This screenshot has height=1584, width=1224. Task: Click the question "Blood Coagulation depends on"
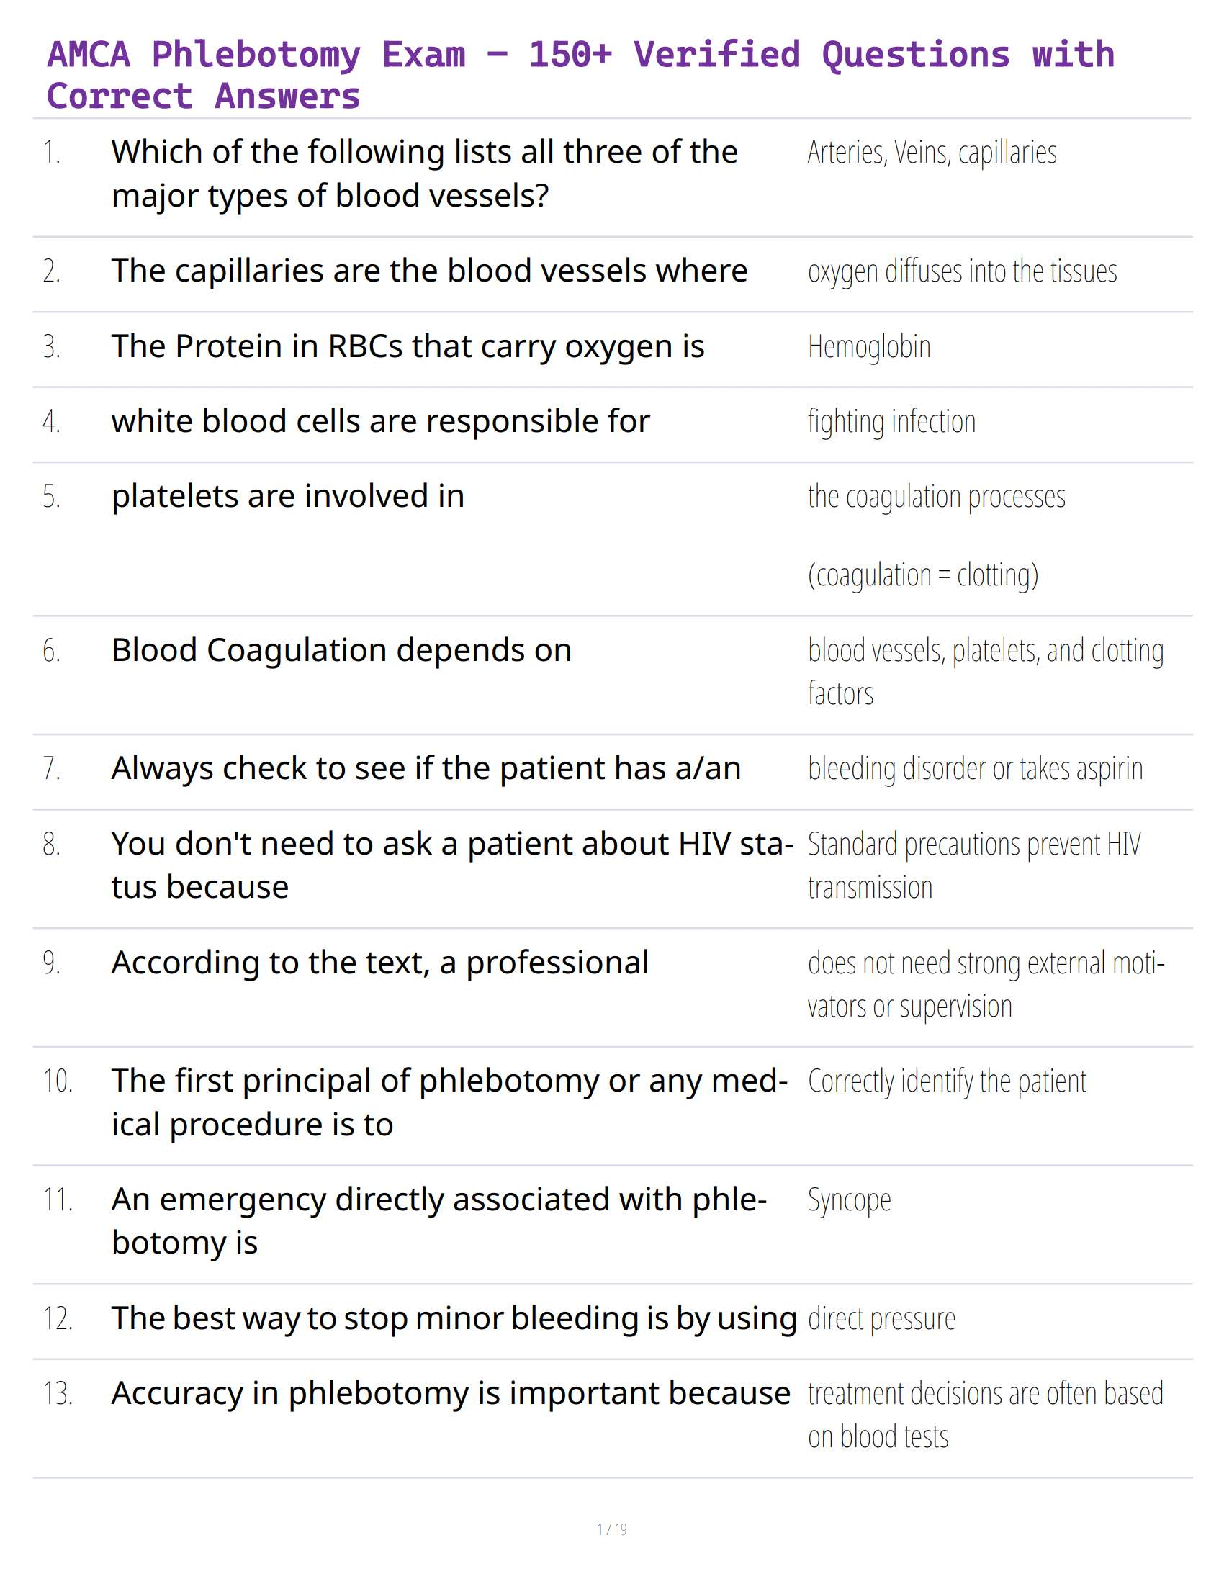tap(341, 651)
